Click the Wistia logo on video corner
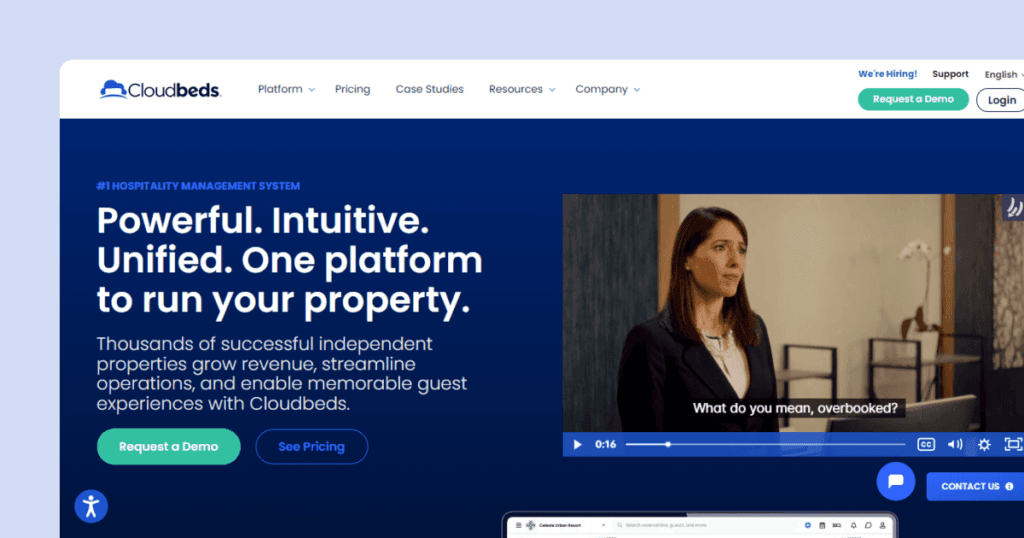 (1014, 208)
